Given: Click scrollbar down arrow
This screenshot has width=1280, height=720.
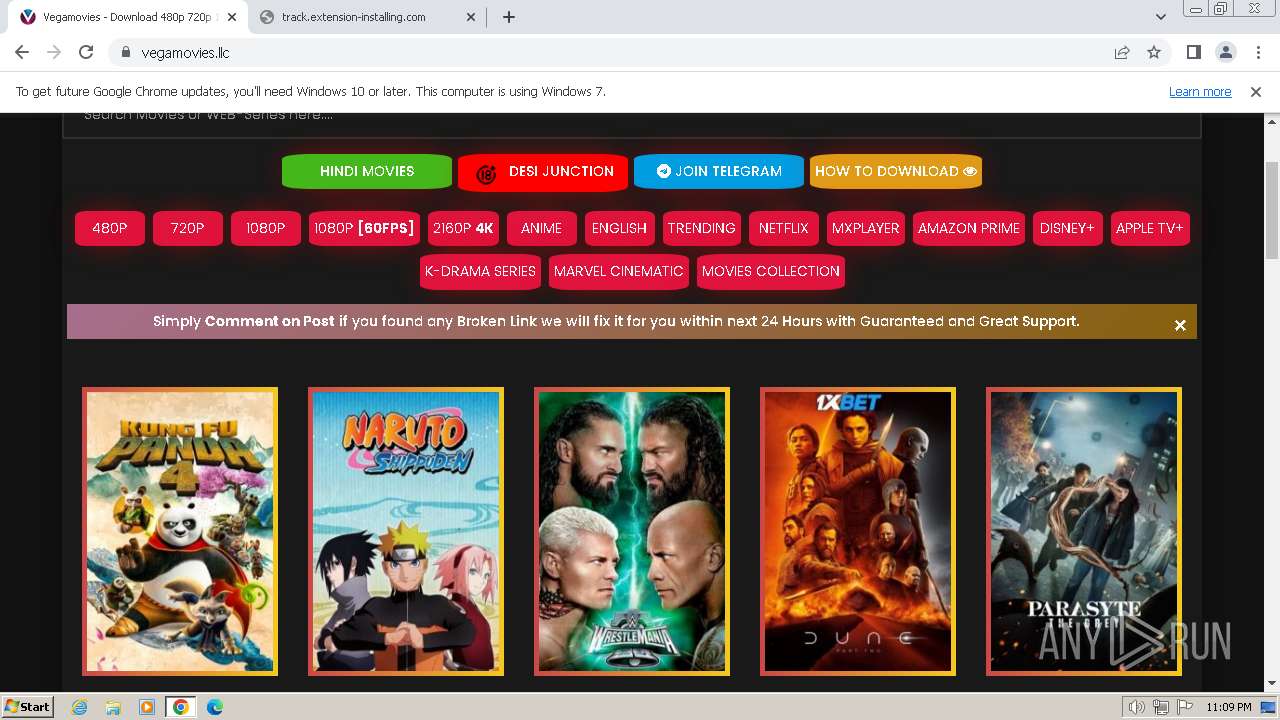Looking at the screenshot, I should pos(1272,683).
